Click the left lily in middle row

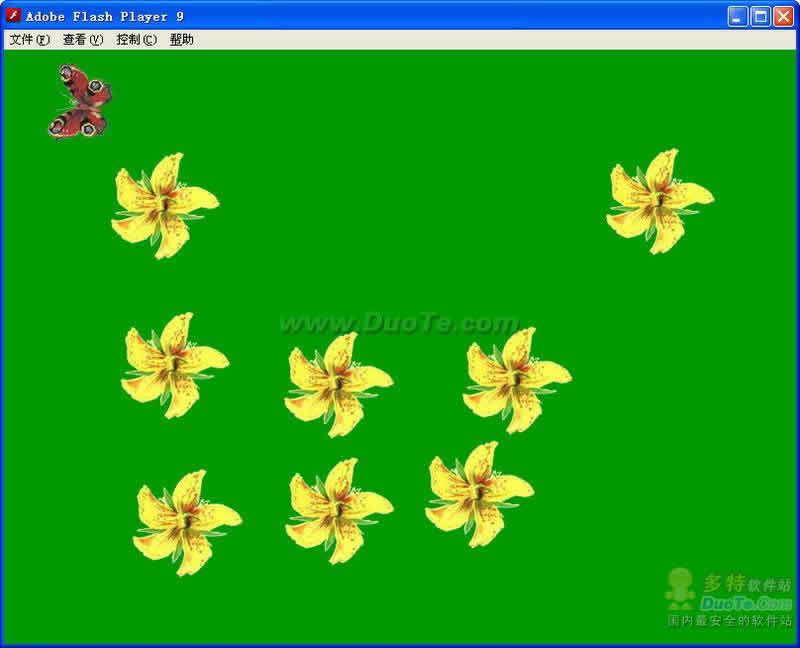point(175,365)
